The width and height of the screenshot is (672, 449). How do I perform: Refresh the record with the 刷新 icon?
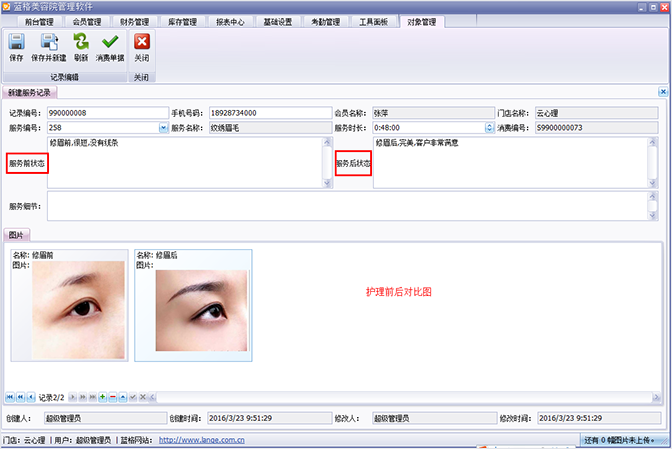[81, 46]
